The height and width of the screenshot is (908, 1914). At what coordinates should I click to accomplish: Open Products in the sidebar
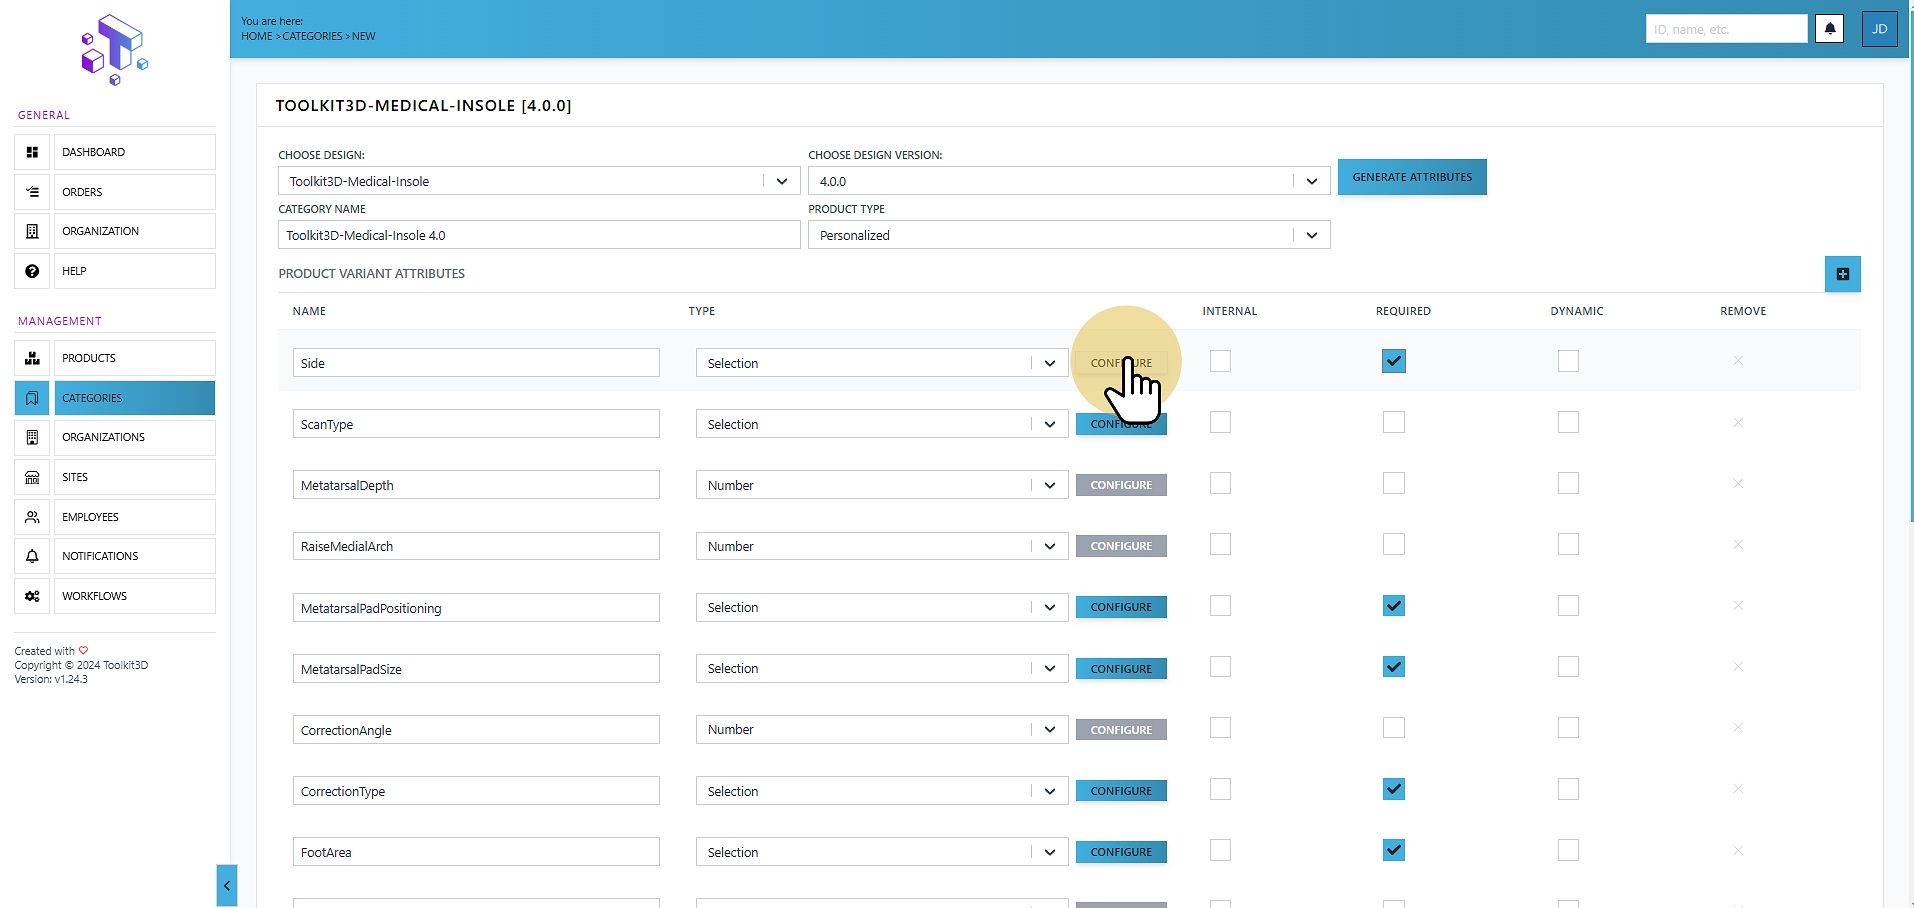click(134, 358)
